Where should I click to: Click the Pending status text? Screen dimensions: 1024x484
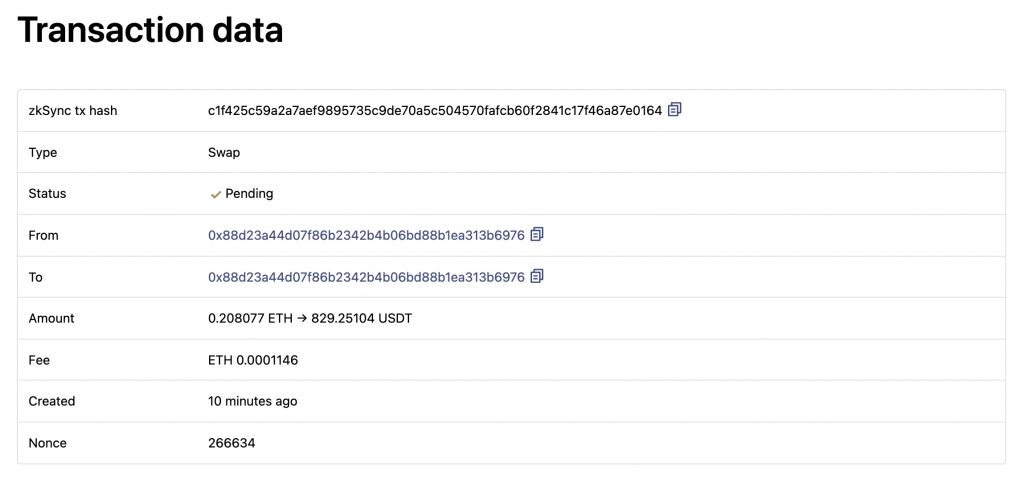tap(249, 194)
